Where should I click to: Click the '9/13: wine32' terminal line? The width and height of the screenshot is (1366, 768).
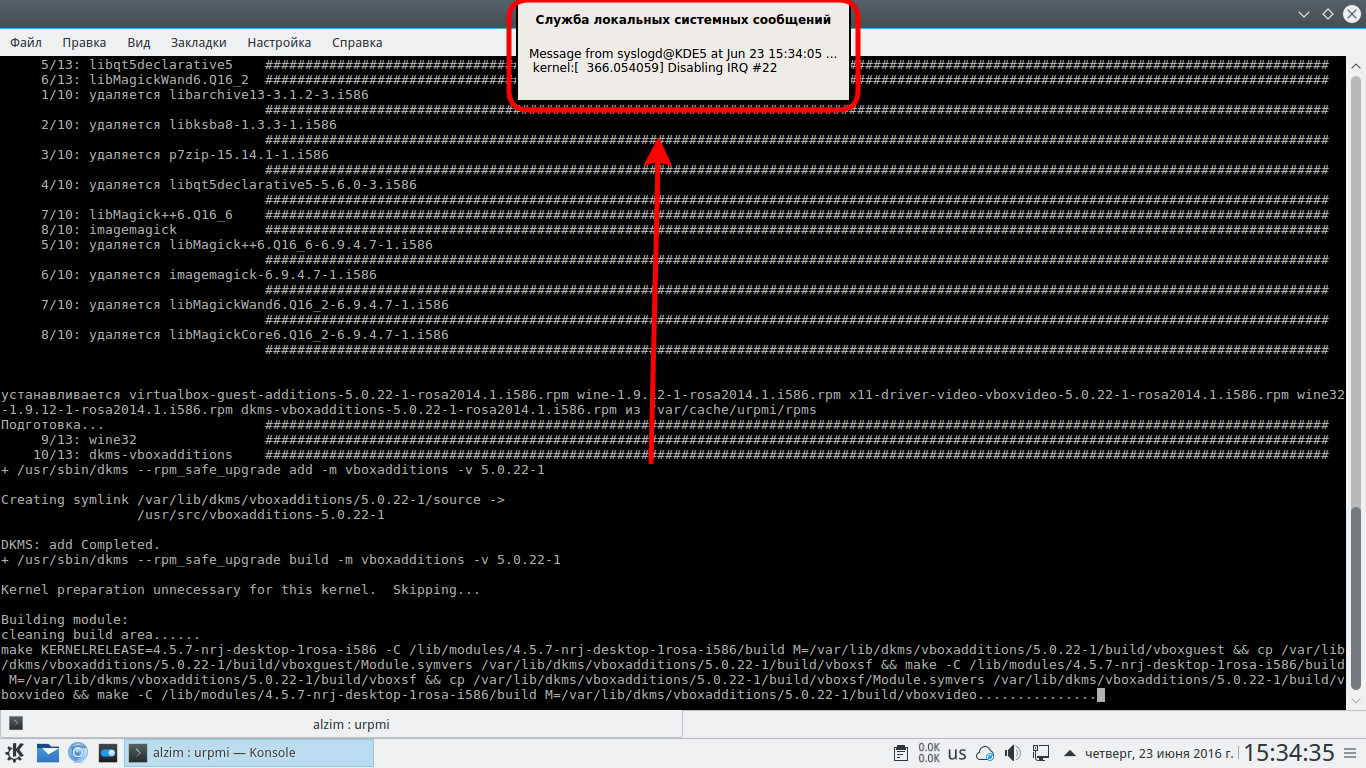(89, 440)
